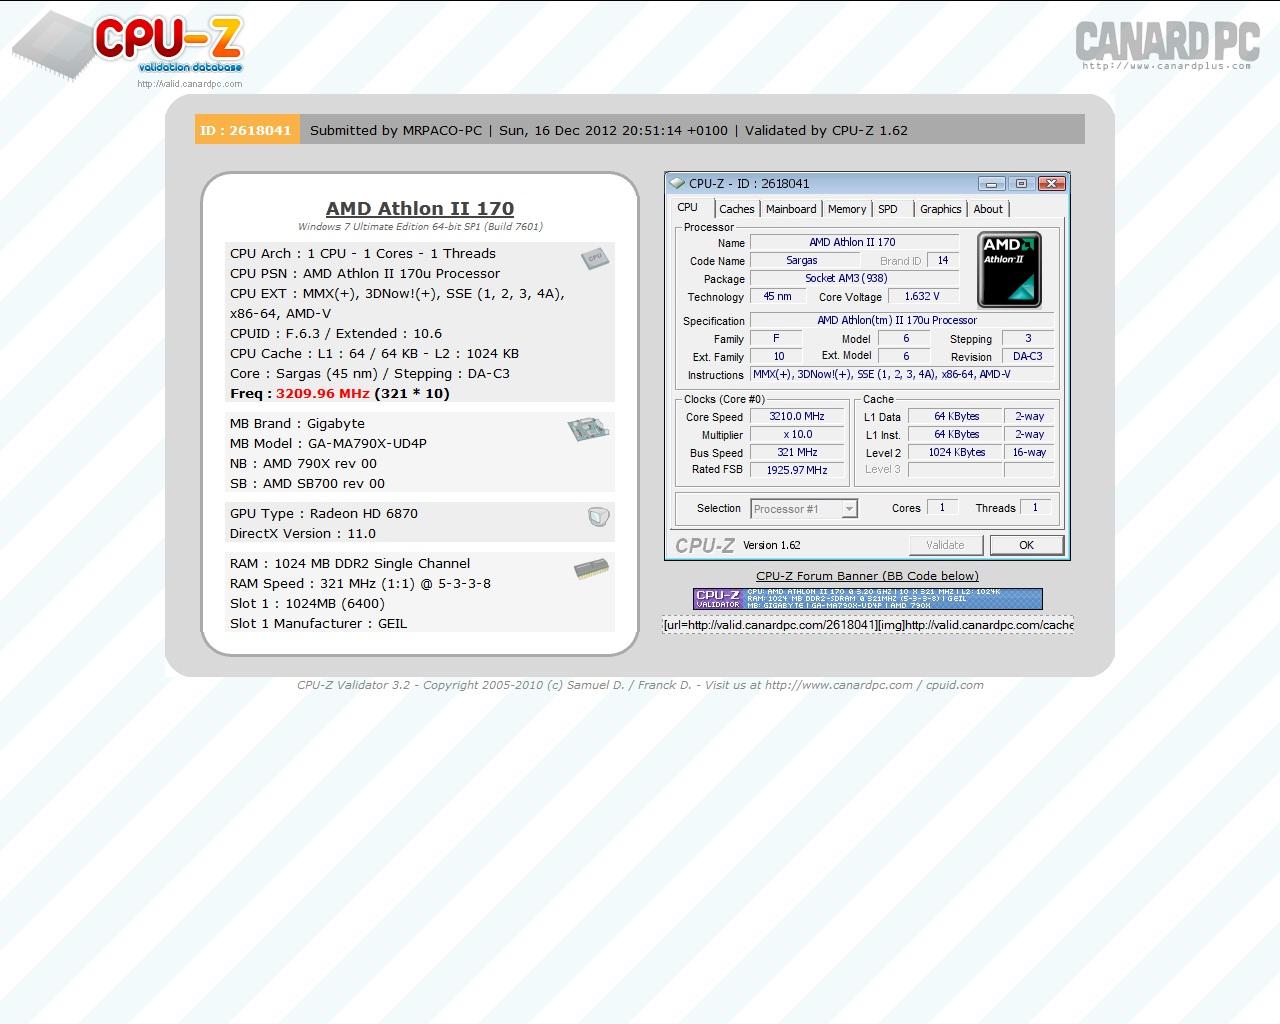Click the Slot 1 Manufacturer GEIL line
This screenshot has height=1024, width=1280.
point(318,624)
